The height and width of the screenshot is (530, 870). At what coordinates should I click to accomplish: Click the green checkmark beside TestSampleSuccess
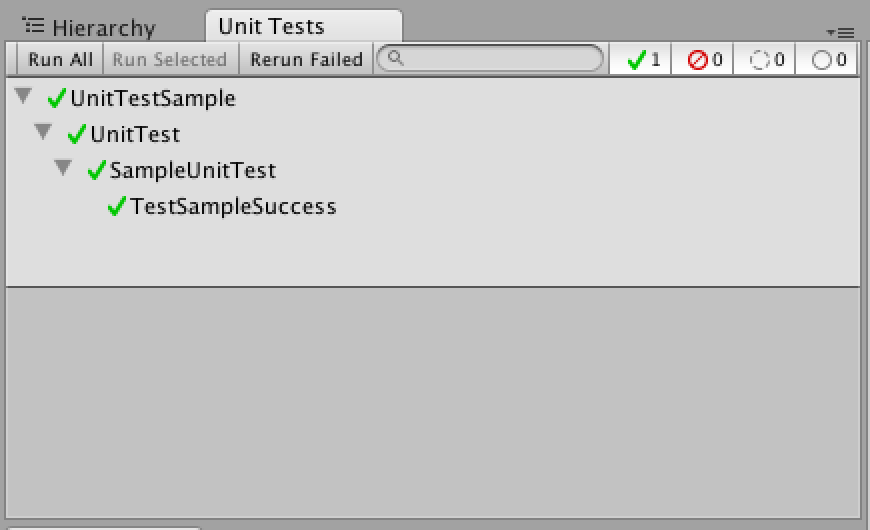click(117, 206)
